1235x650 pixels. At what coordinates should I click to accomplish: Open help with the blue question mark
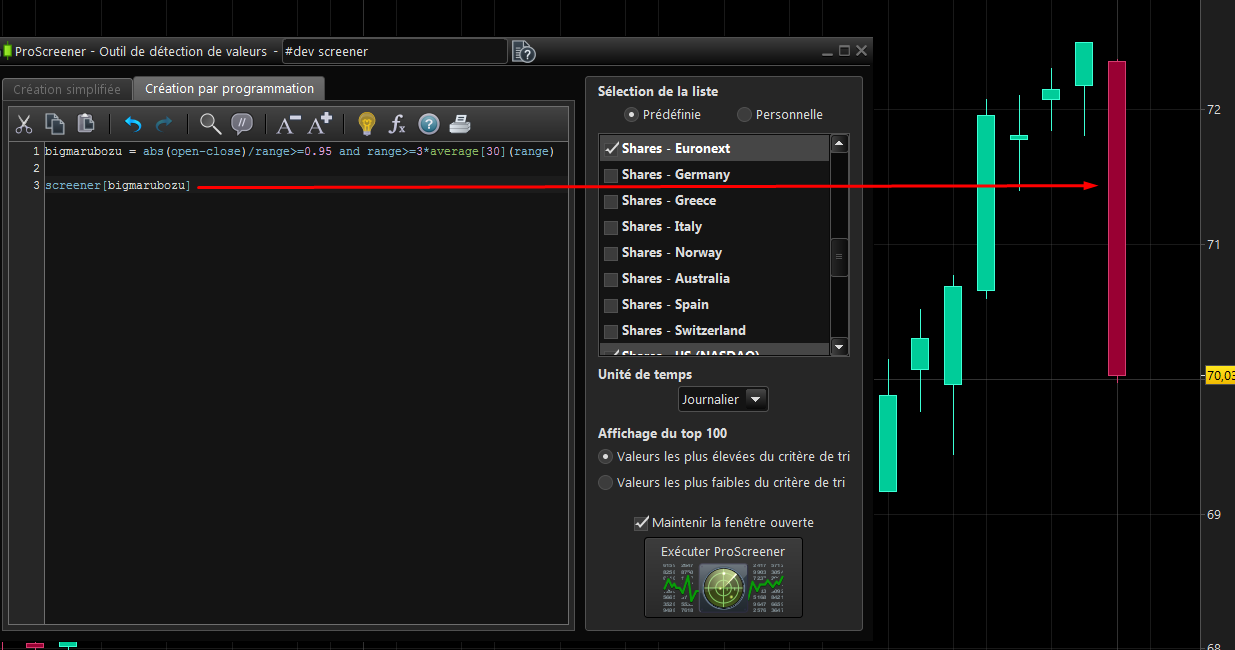[x=429, y=124]
